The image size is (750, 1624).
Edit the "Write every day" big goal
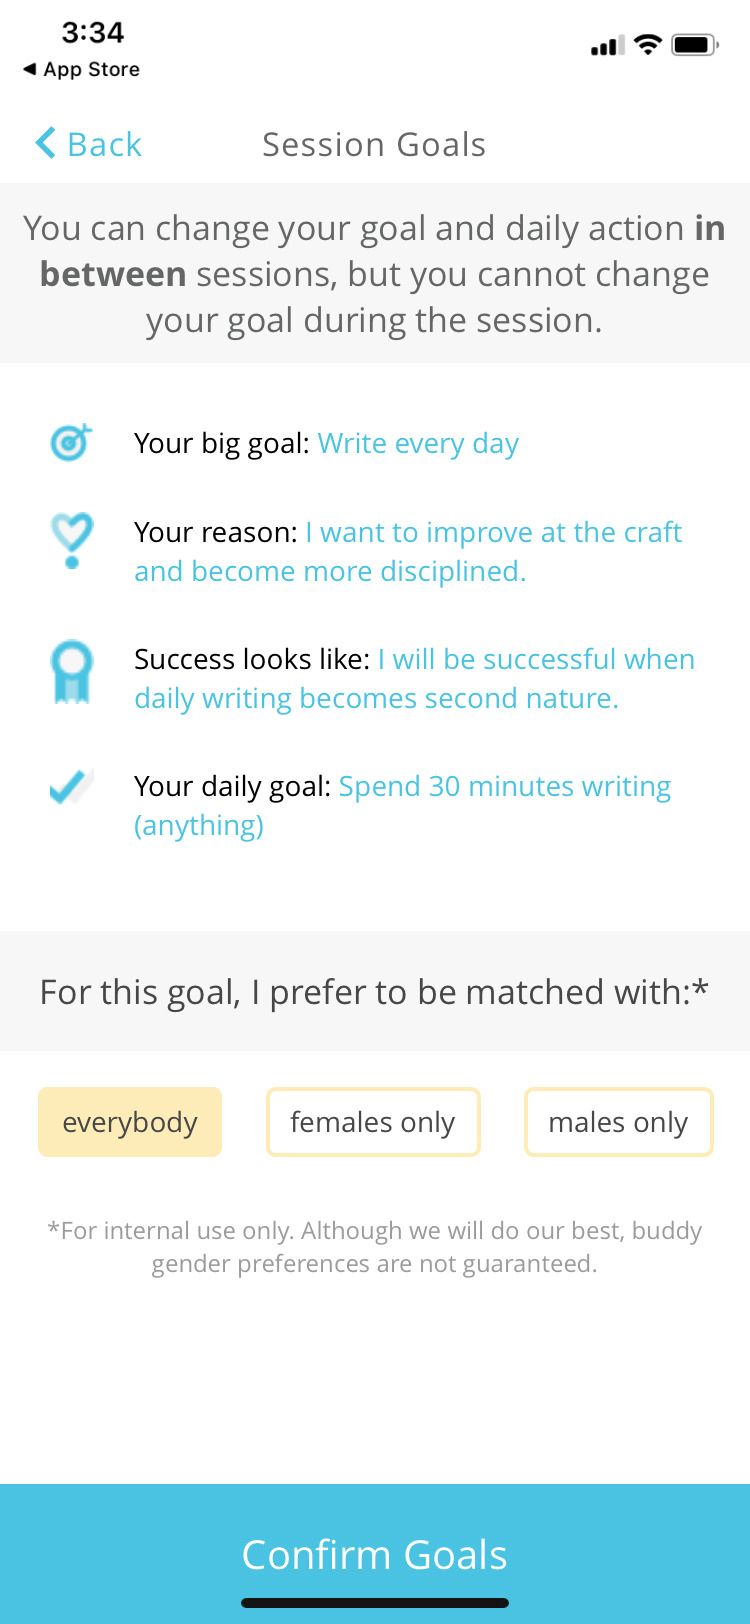[418, 443]
